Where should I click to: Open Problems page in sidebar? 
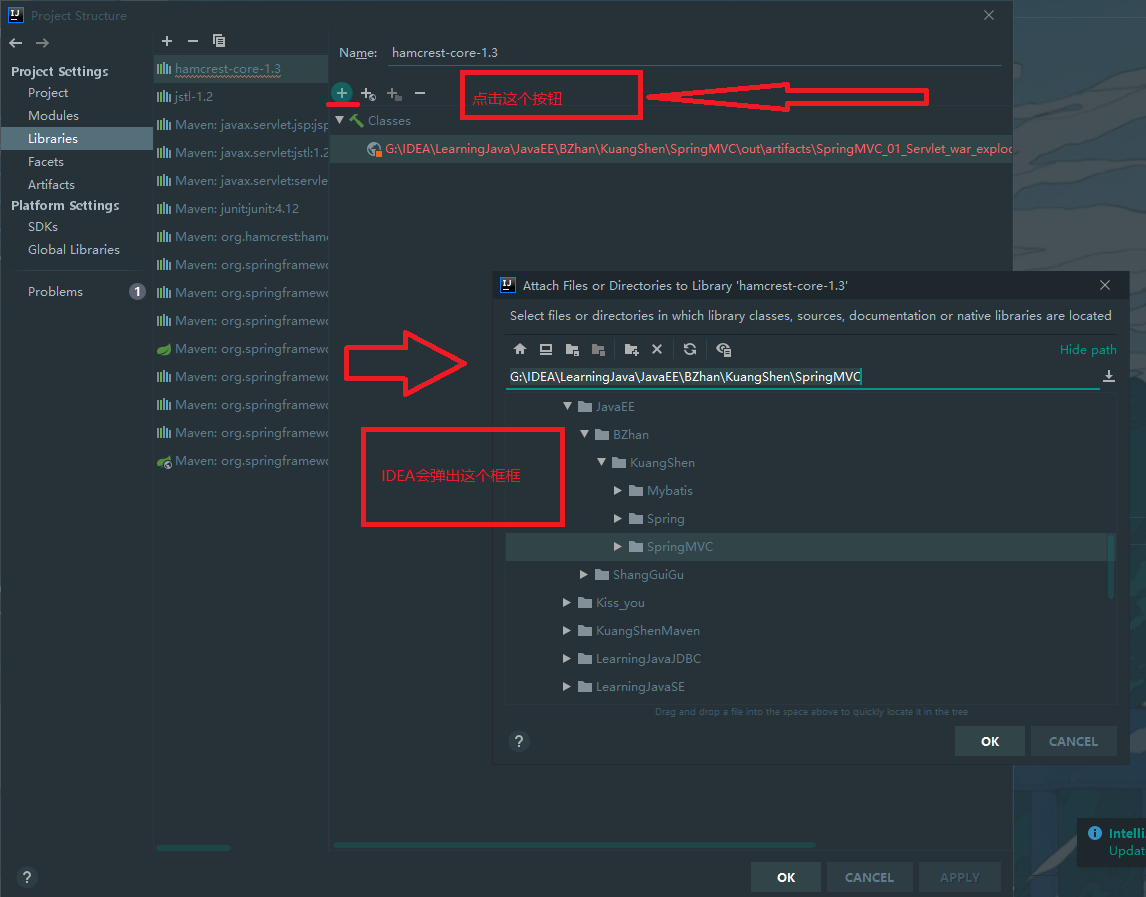point(56,292)
